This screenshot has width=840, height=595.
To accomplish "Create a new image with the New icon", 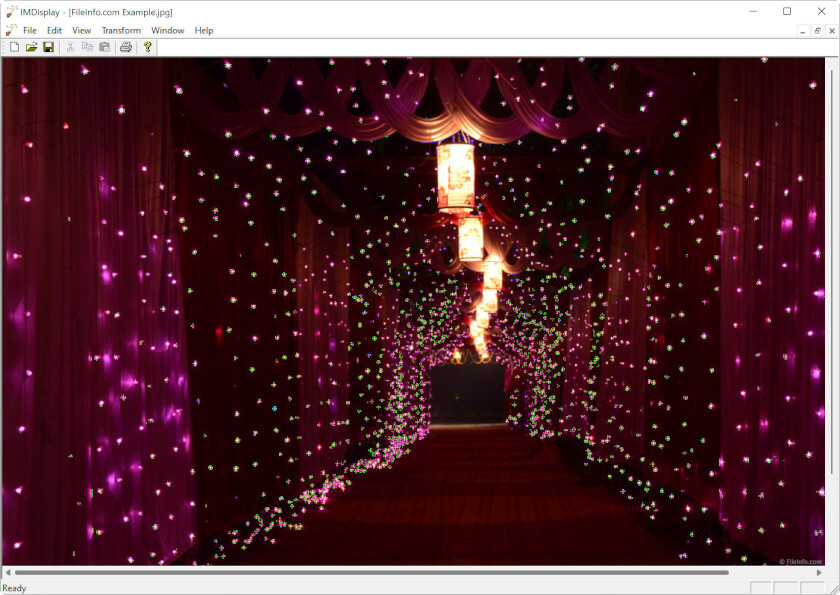I will tap(15, 48).
